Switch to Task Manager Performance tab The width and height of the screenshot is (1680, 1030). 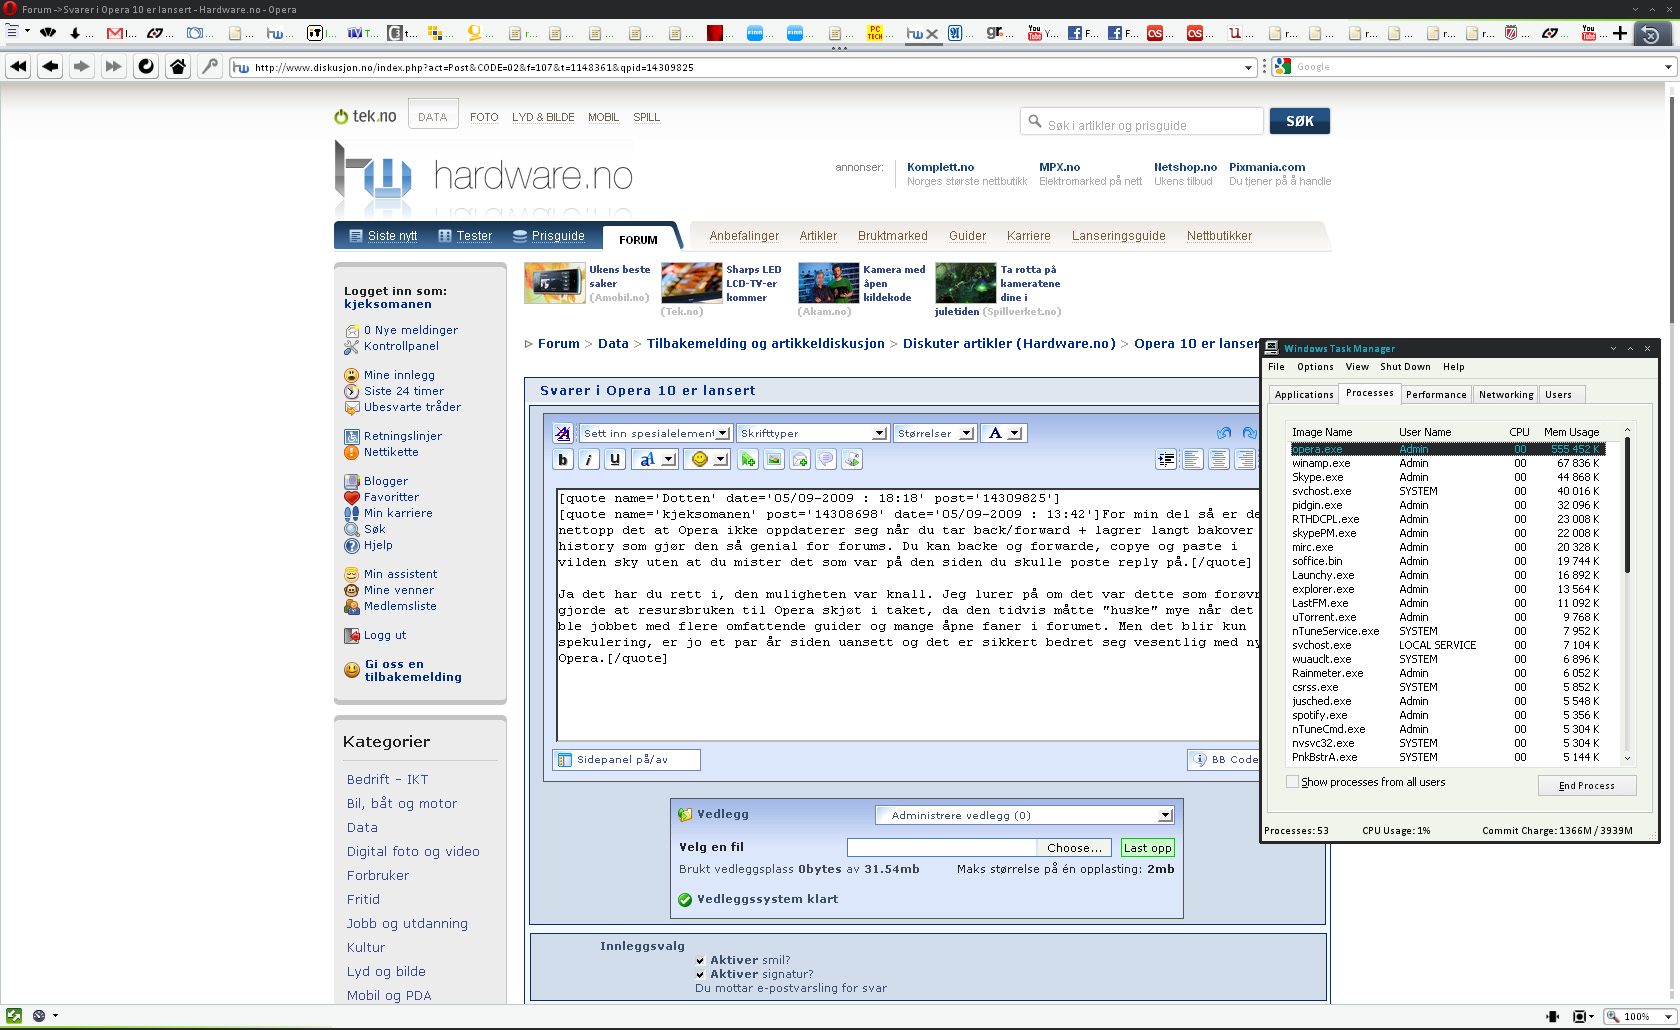point(1436,395)
